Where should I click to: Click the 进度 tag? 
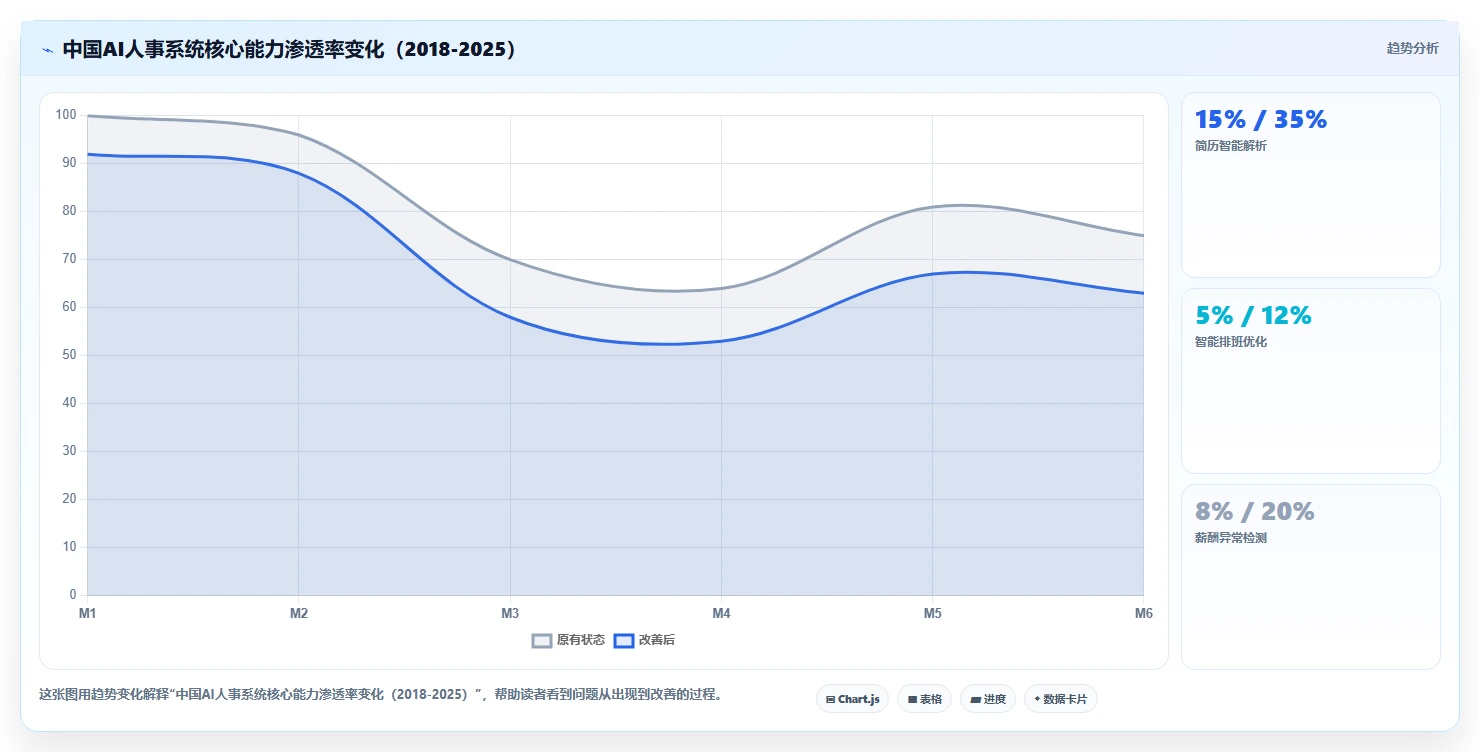click(987, 699)
